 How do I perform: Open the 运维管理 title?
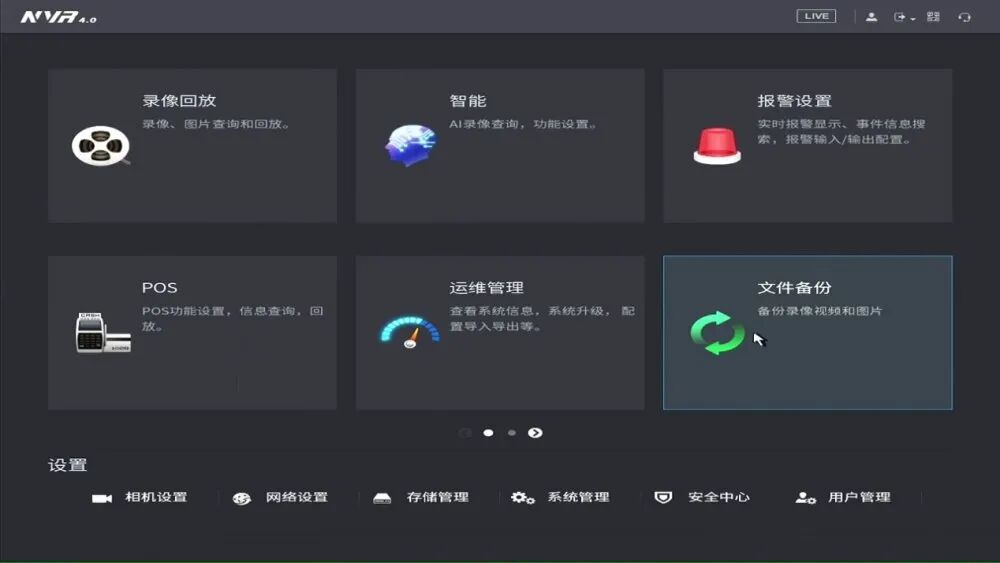487,288
